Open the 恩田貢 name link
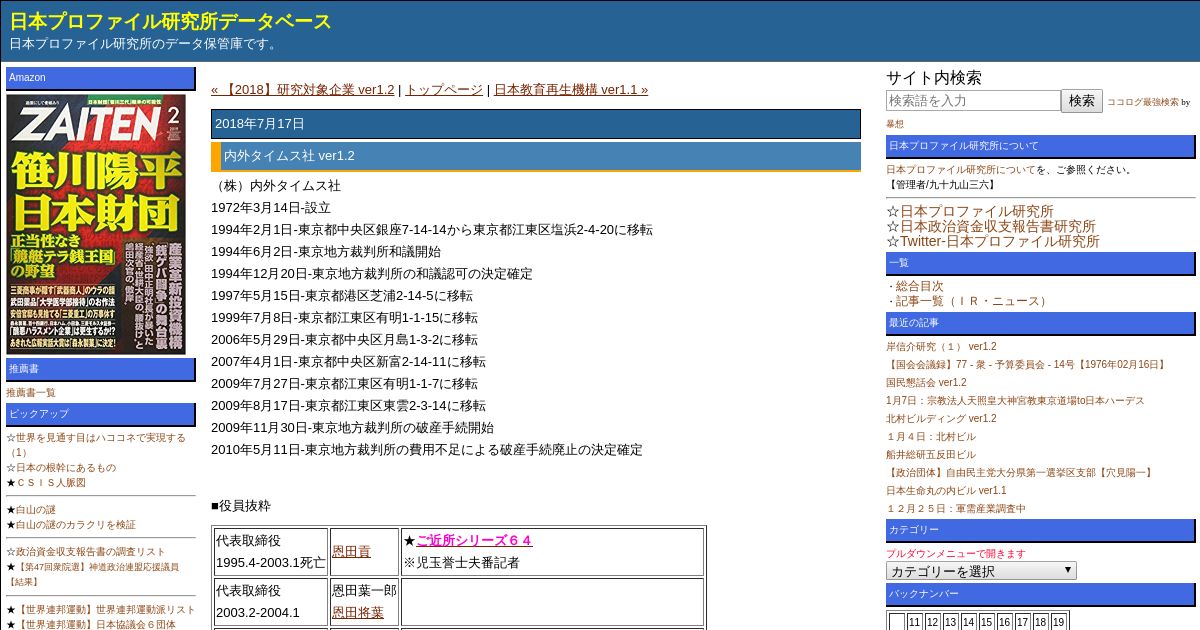Image resolution: width=1200 pixels, height=630 pixels. click(351, 551)
